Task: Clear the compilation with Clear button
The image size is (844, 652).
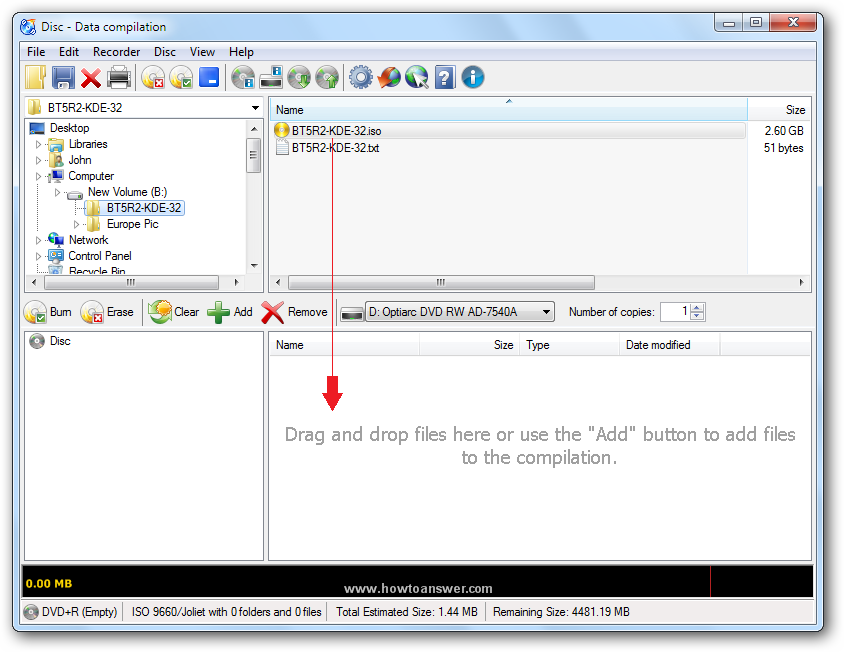Action: point(174,312)
